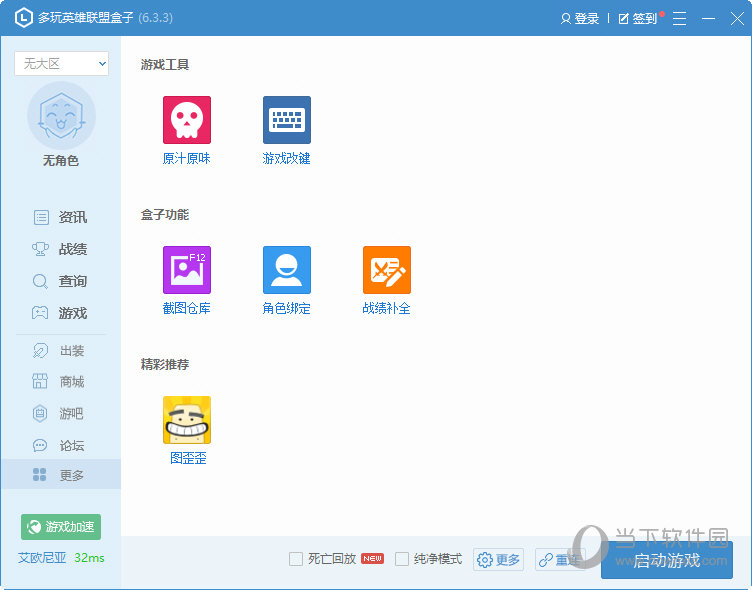Click the 签到 check-in icon
Screen dimensions: 752x590
point(623,19)
